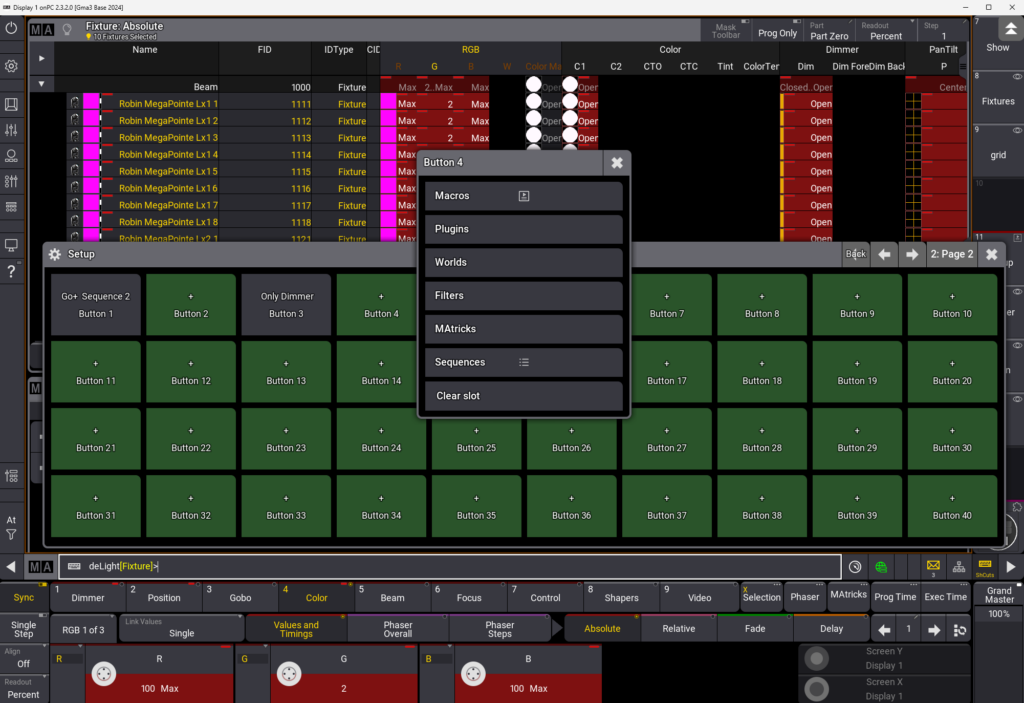The image size is (1024, 703).
Task: Click the help question mark icon
Action: coord(11,272)
